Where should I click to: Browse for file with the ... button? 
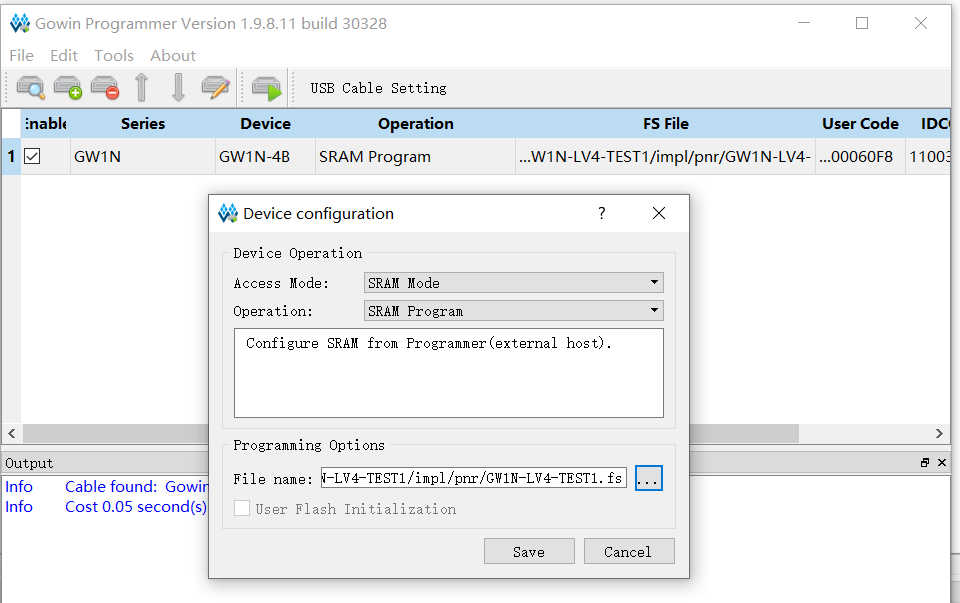click(648, 478)
